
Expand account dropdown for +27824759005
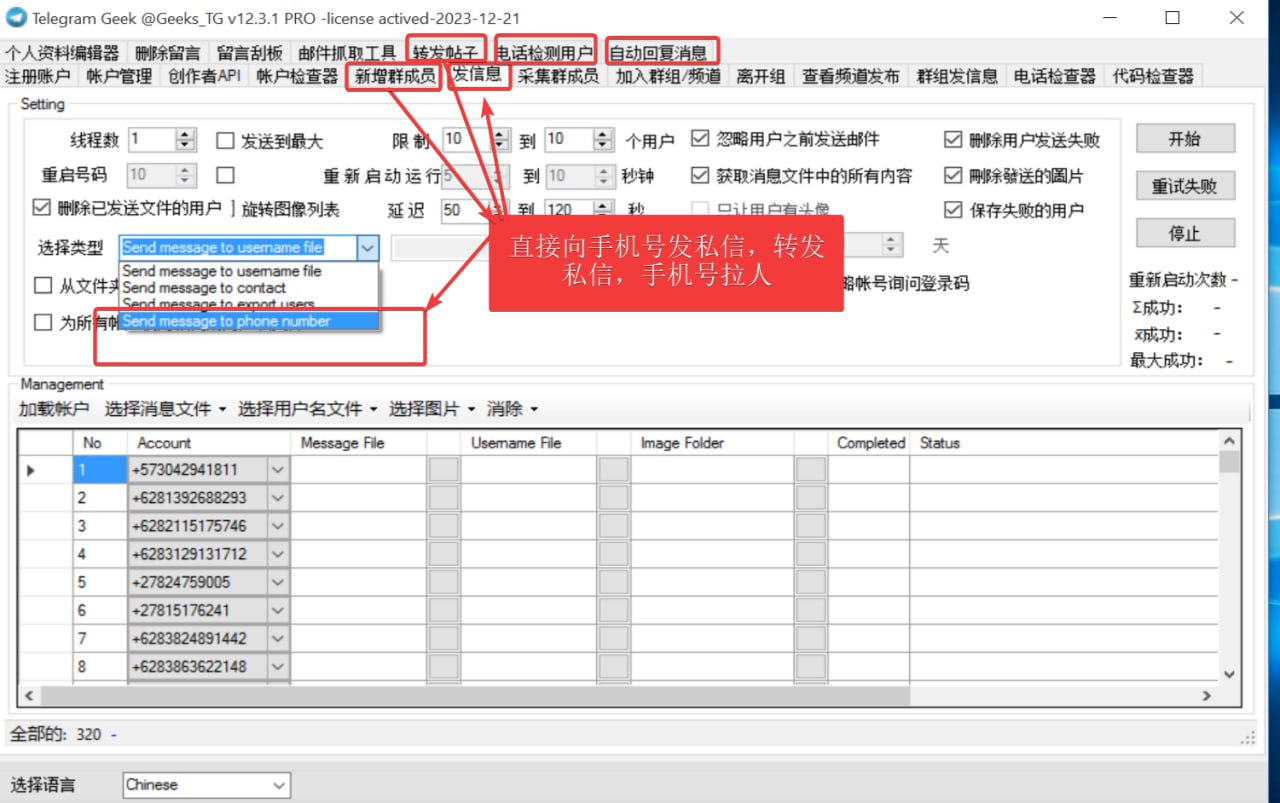tap(278, 582)
